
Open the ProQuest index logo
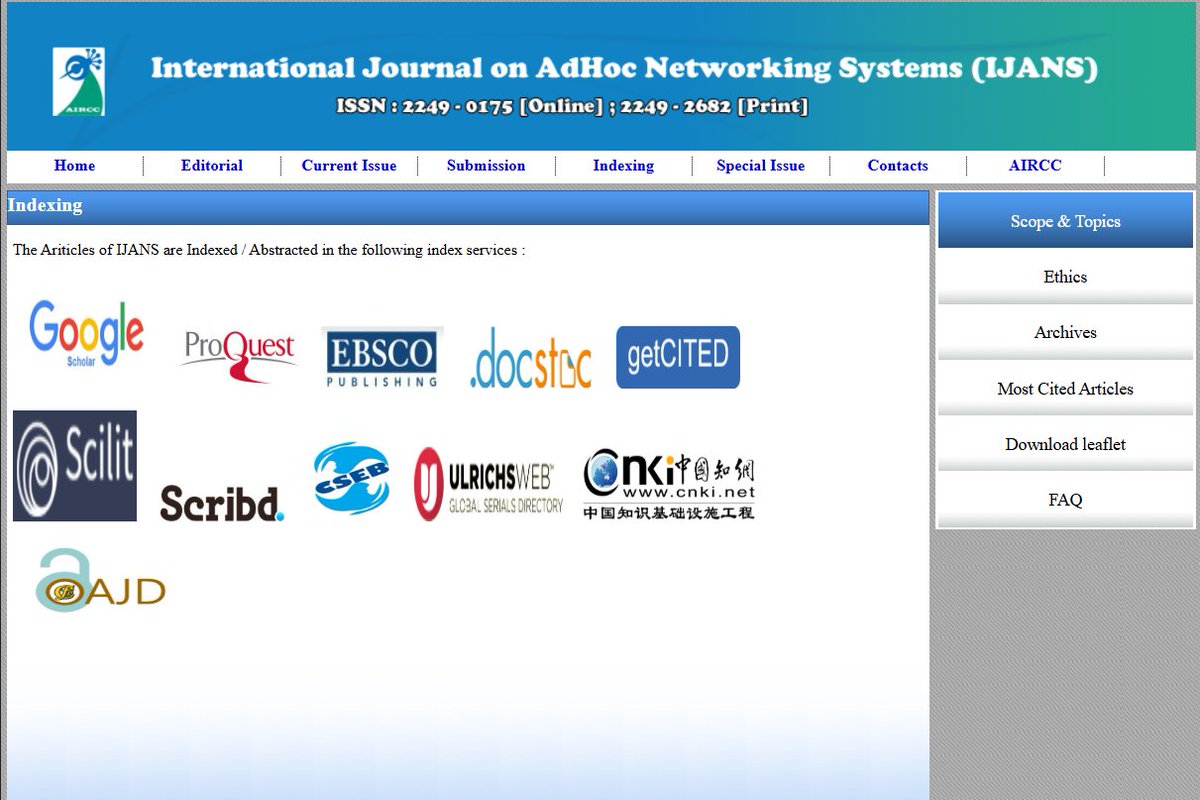click(240, 357)
